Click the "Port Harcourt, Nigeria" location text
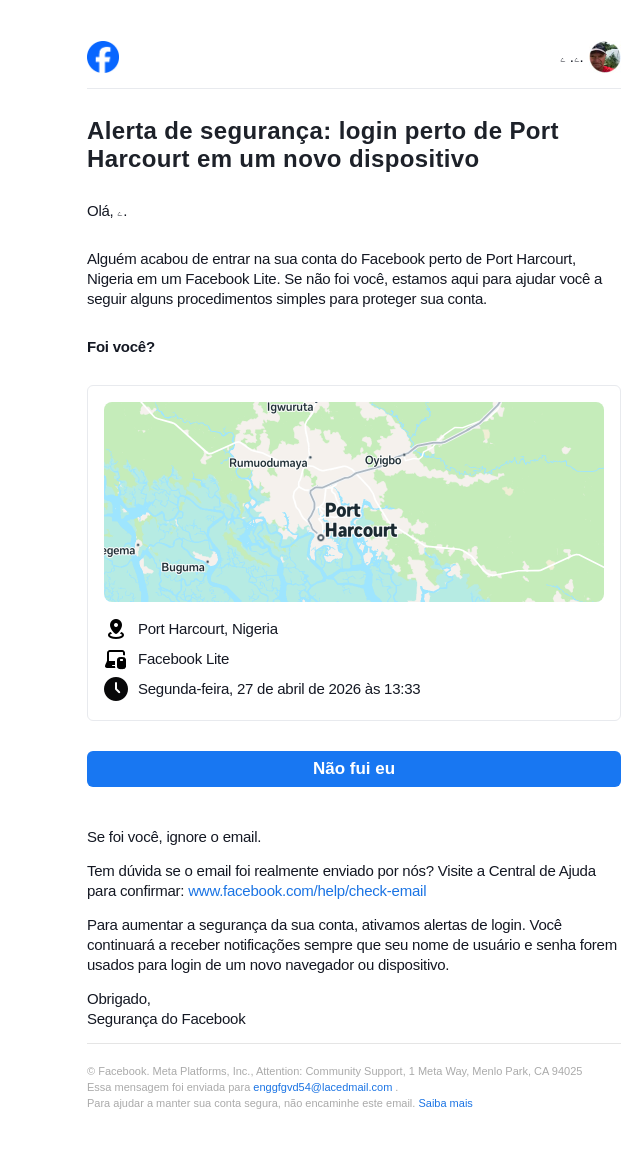The width and height of the screenshot is (624, 1159). [208, 629]
